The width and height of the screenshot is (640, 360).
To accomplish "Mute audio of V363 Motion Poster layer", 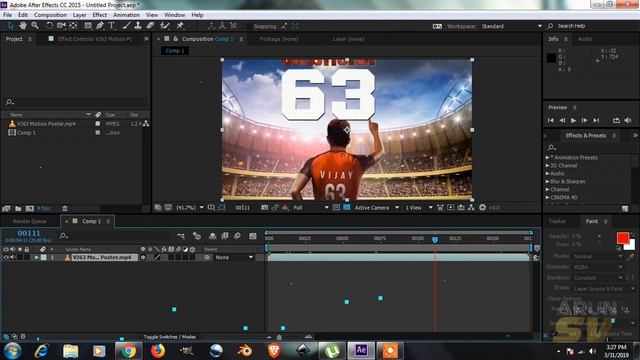I will [13, 258].
